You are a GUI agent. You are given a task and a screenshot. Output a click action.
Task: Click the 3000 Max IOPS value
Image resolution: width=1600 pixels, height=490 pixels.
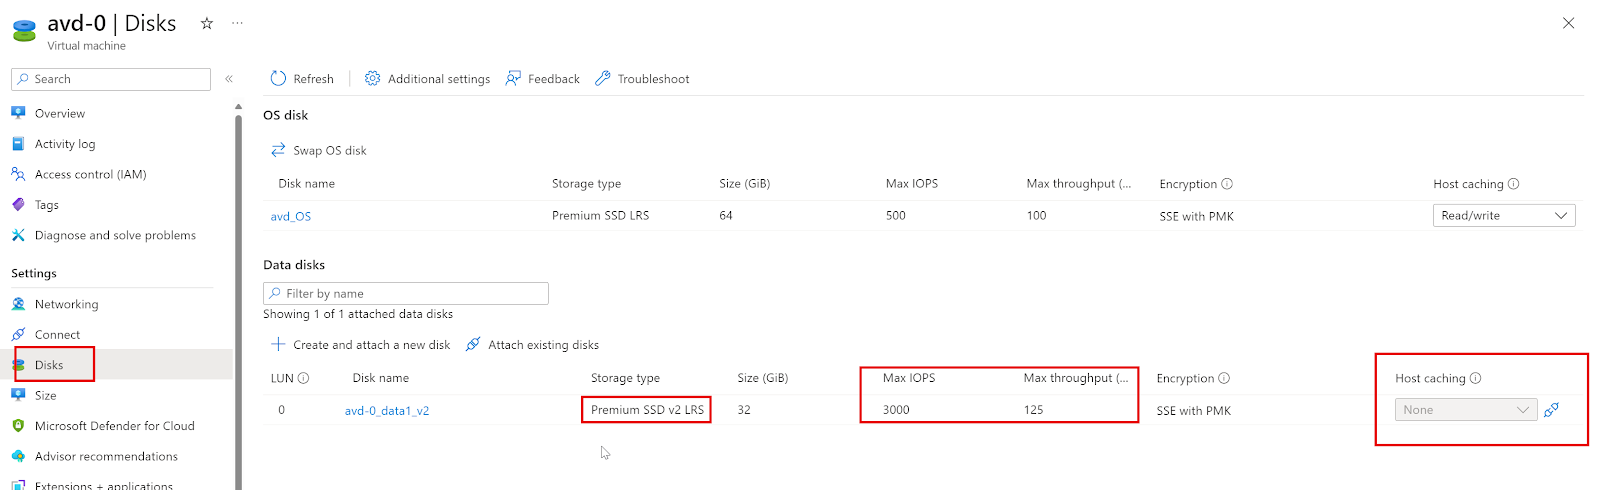896,410
